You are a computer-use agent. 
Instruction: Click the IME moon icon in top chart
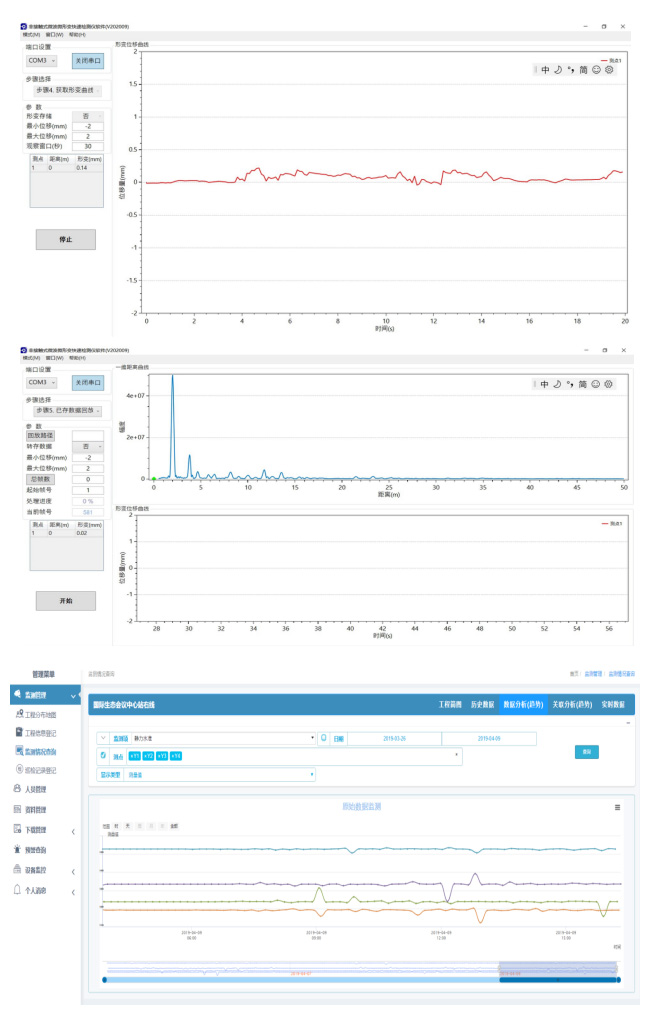558,70
